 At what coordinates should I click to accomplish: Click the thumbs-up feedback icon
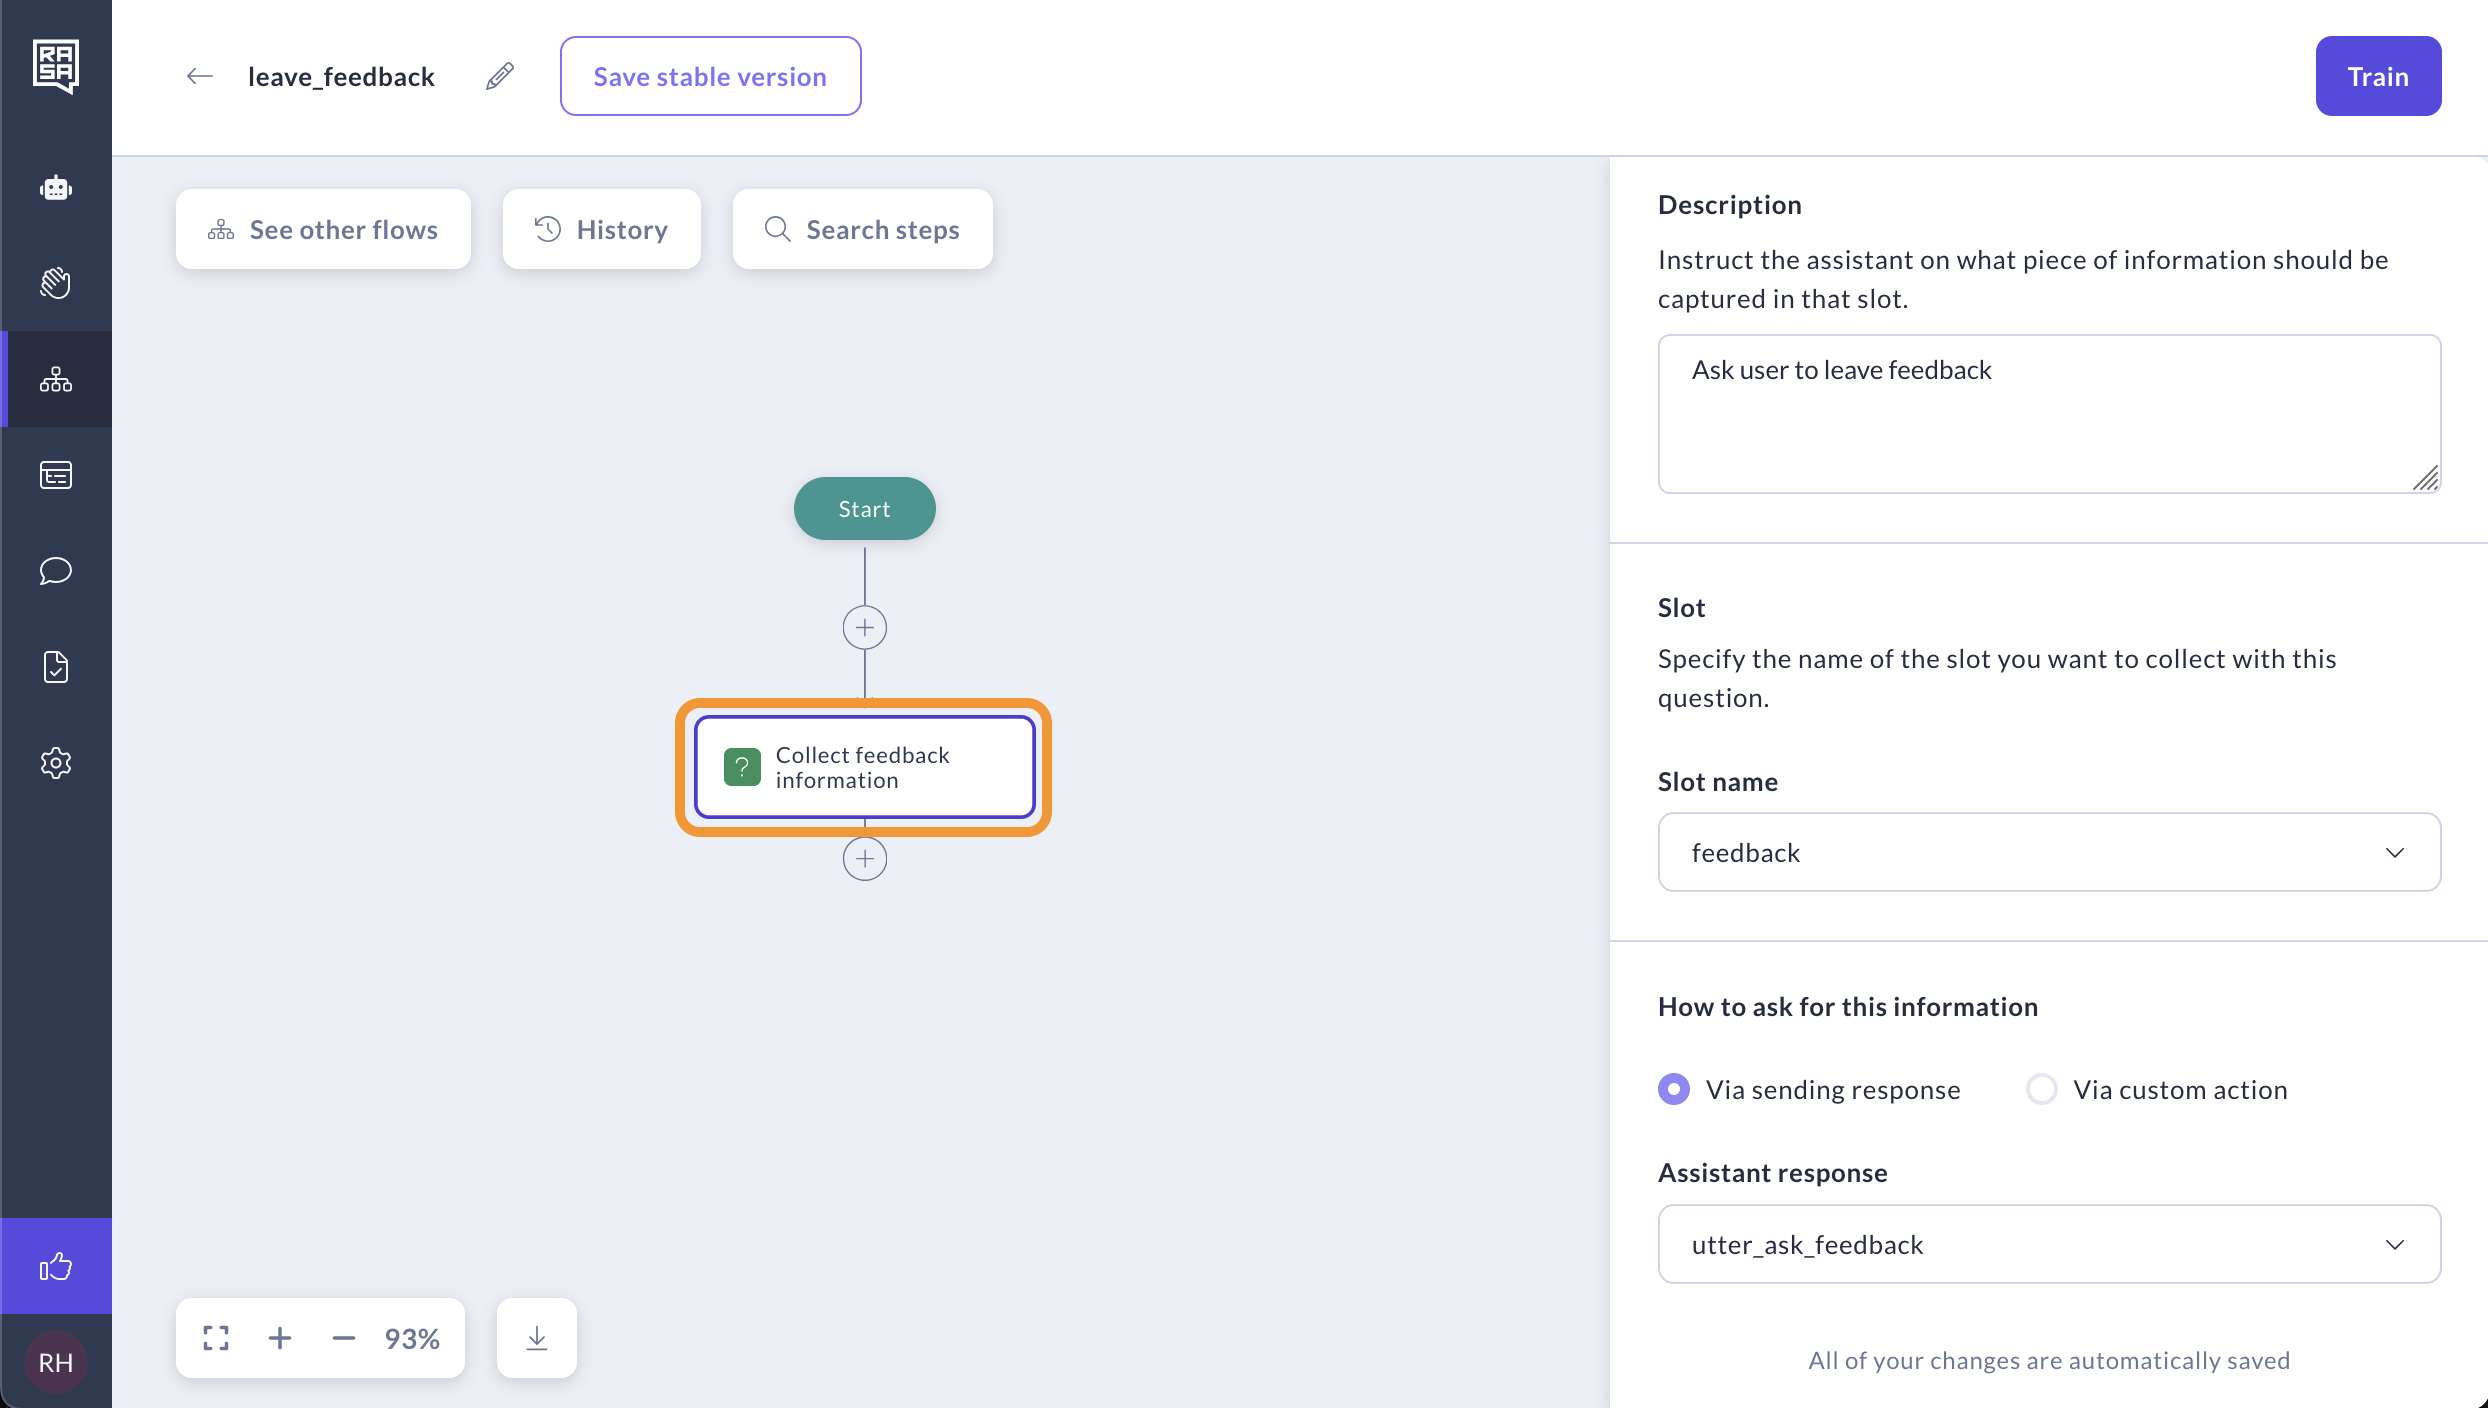(56, 1267)
